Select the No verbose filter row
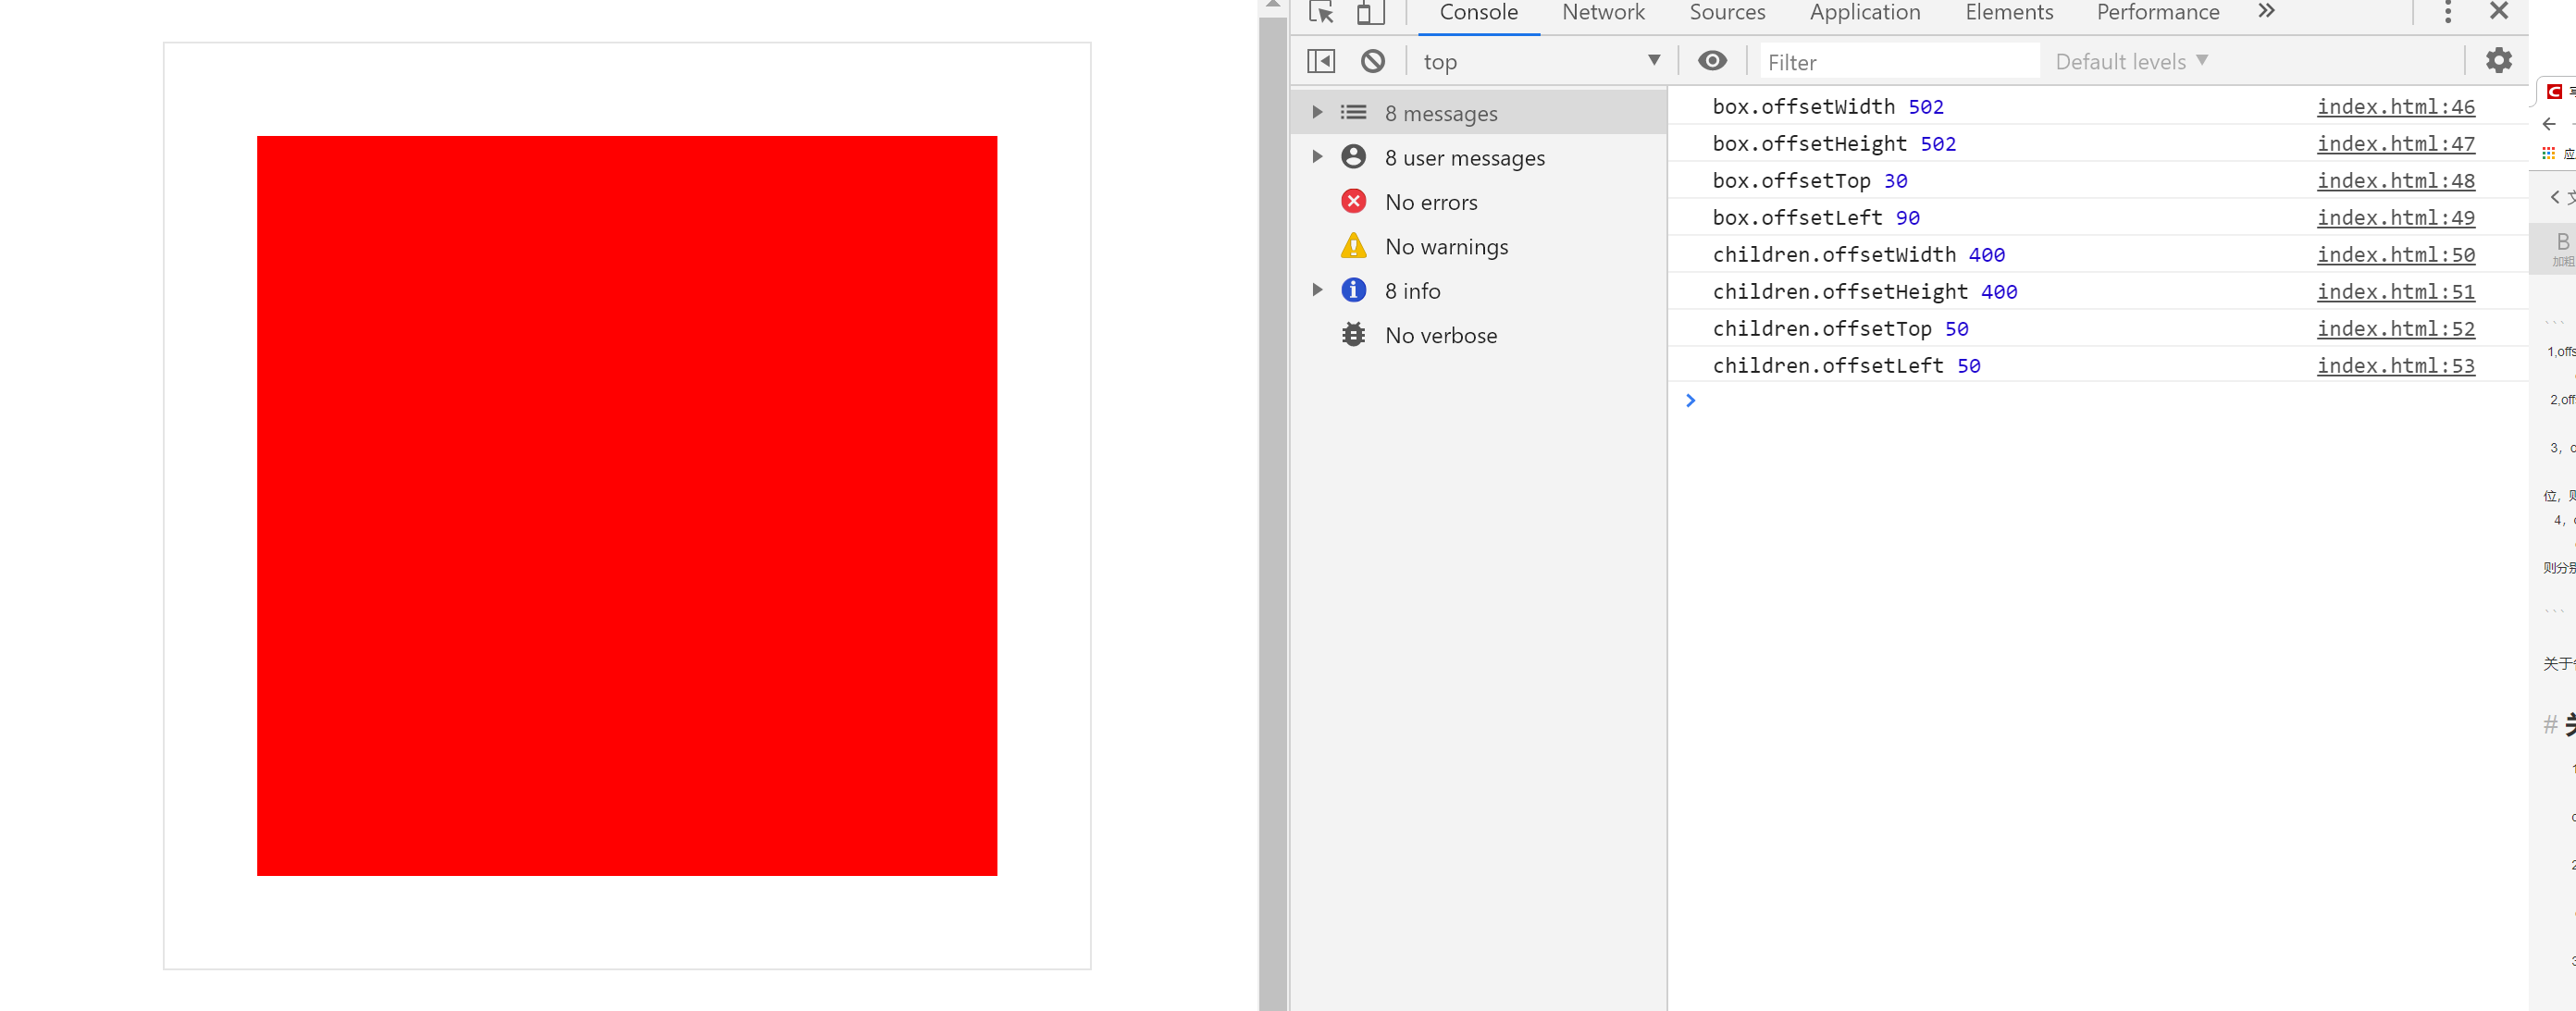Image resolution: width=2576 pixels, height=1011 pixels. [1440, 335]
